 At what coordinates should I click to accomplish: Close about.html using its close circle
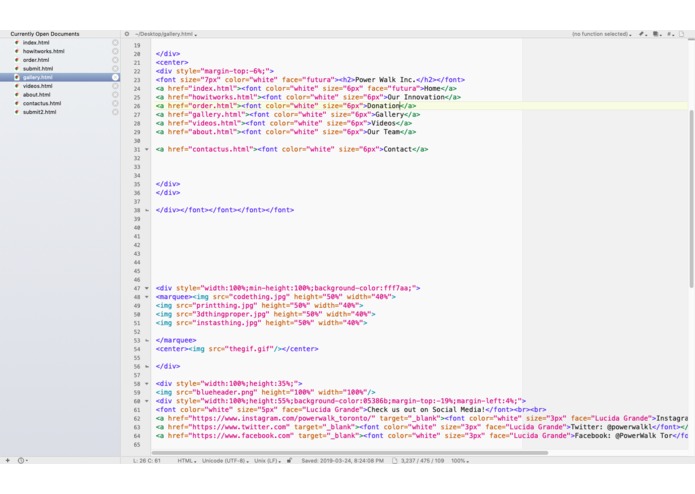click(115, 94)
